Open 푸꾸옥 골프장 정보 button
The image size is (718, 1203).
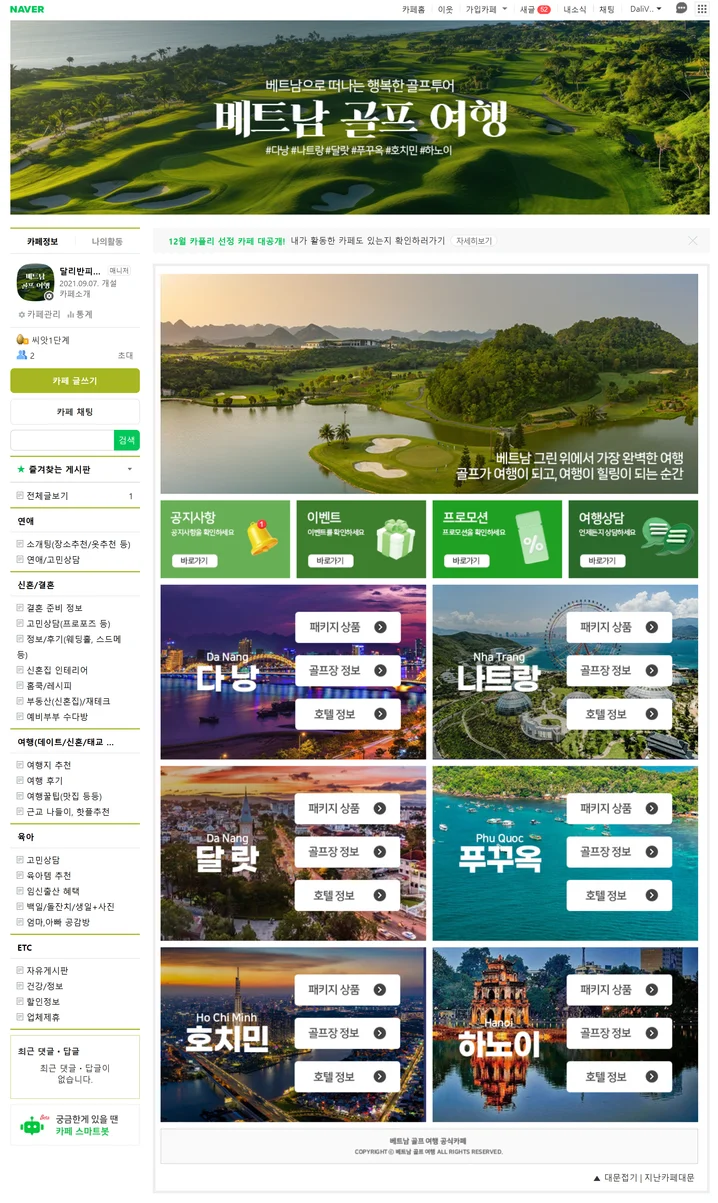click(619, 852)
